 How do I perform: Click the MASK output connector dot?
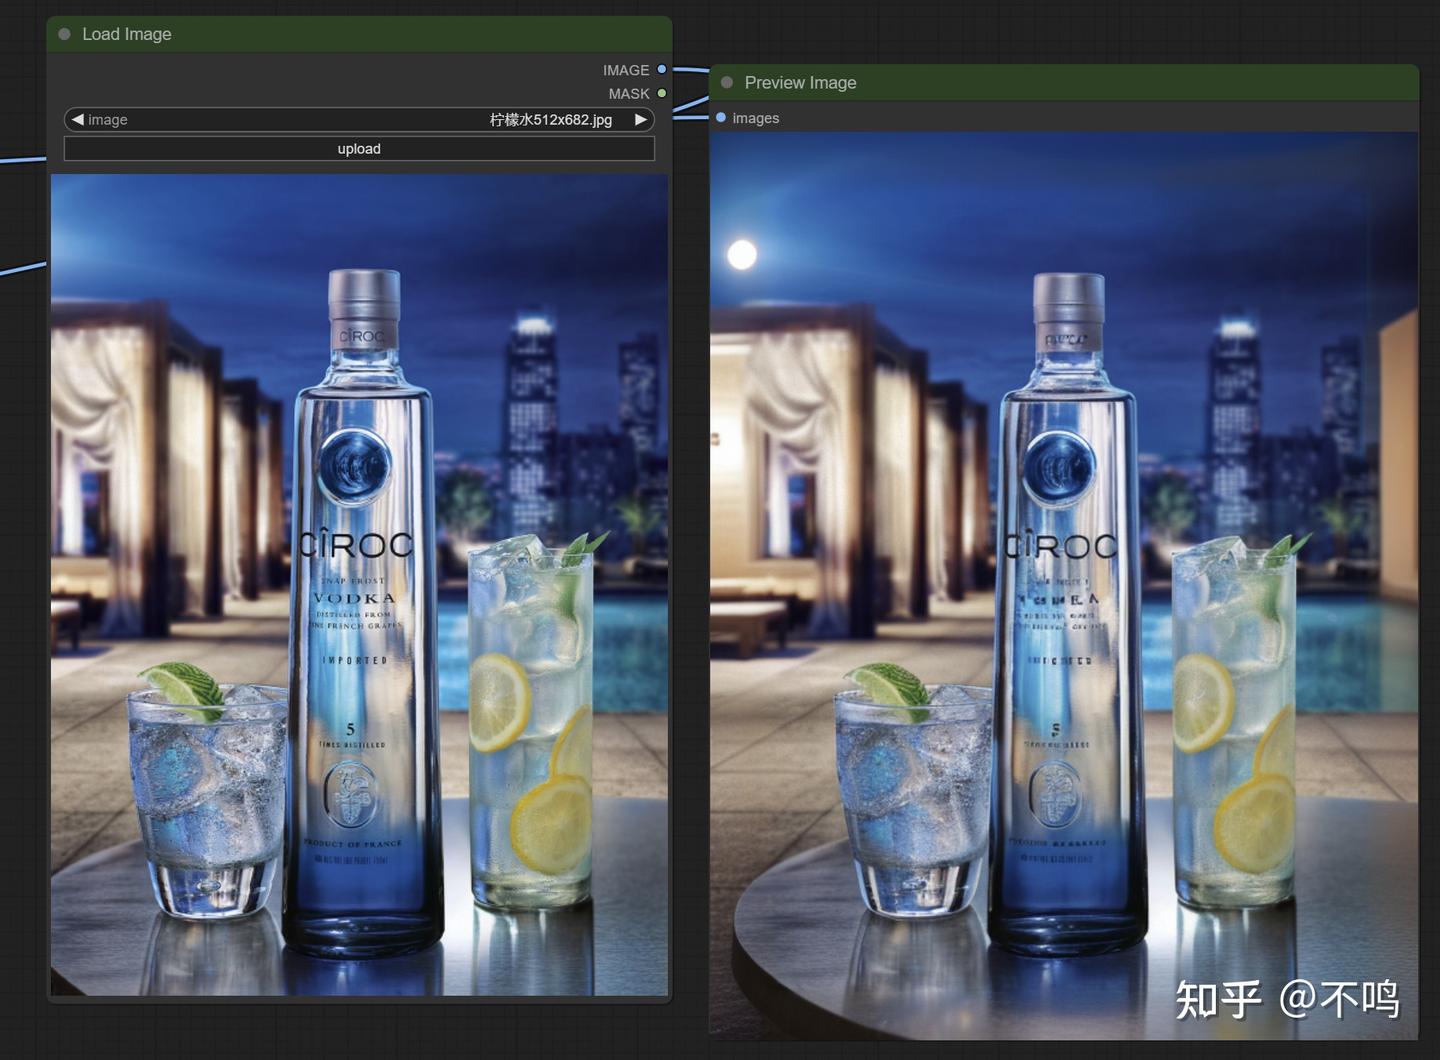coord(662,93)
